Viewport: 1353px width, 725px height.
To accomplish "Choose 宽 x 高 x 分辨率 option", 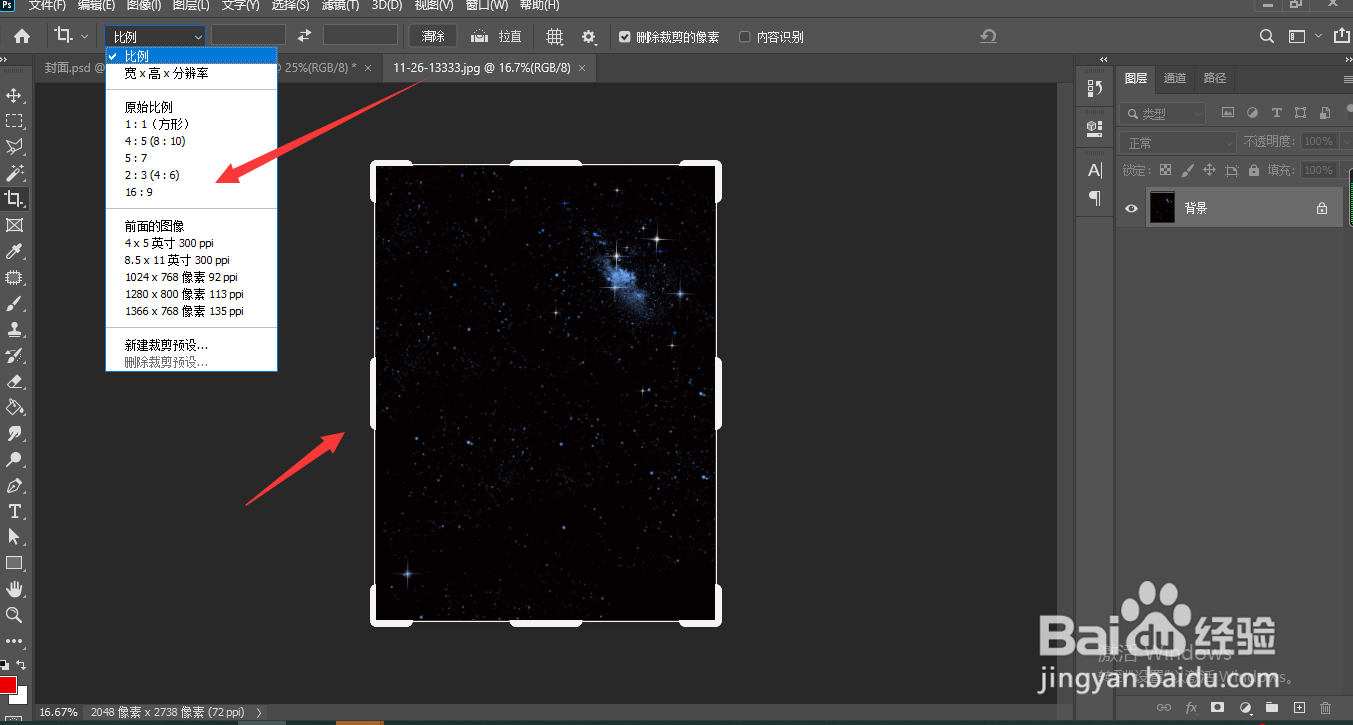I will click(166, 74).
